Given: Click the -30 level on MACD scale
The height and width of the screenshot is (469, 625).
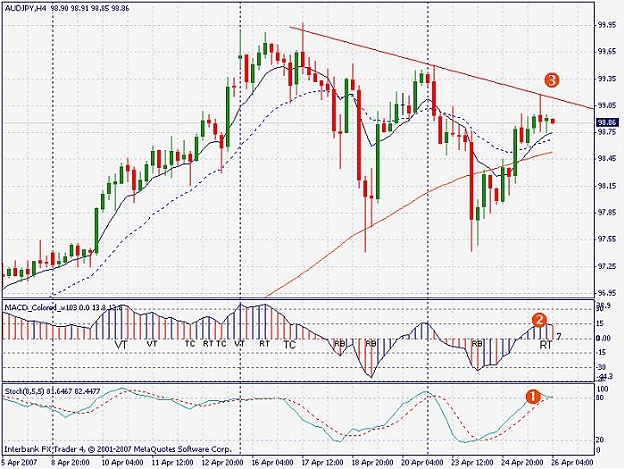Looking at the screenshot, I should [x=602, y=367].
